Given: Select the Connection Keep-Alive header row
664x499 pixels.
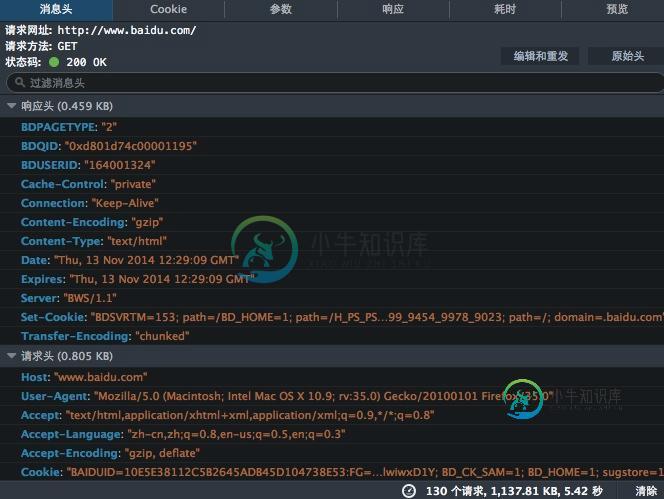Looking at the screenshot, I should point(332,203).
